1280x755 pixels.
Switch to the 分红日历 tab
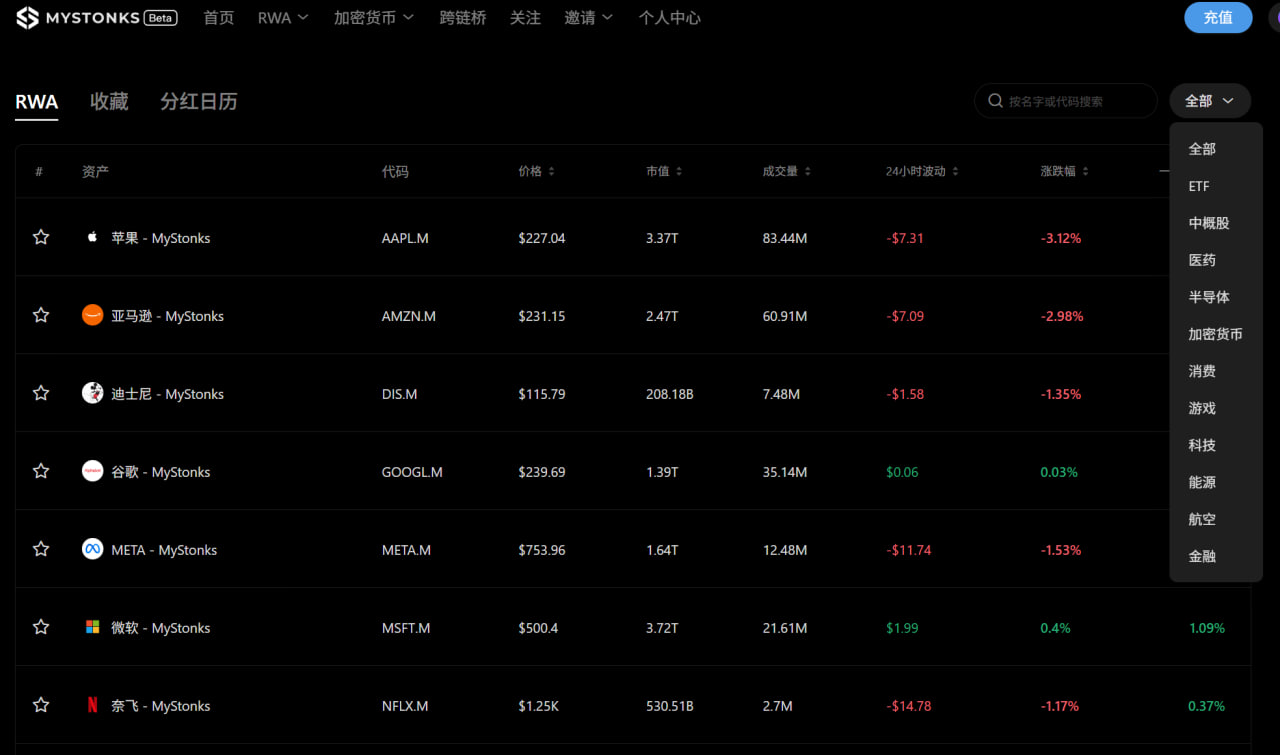[x=199, y=102]
